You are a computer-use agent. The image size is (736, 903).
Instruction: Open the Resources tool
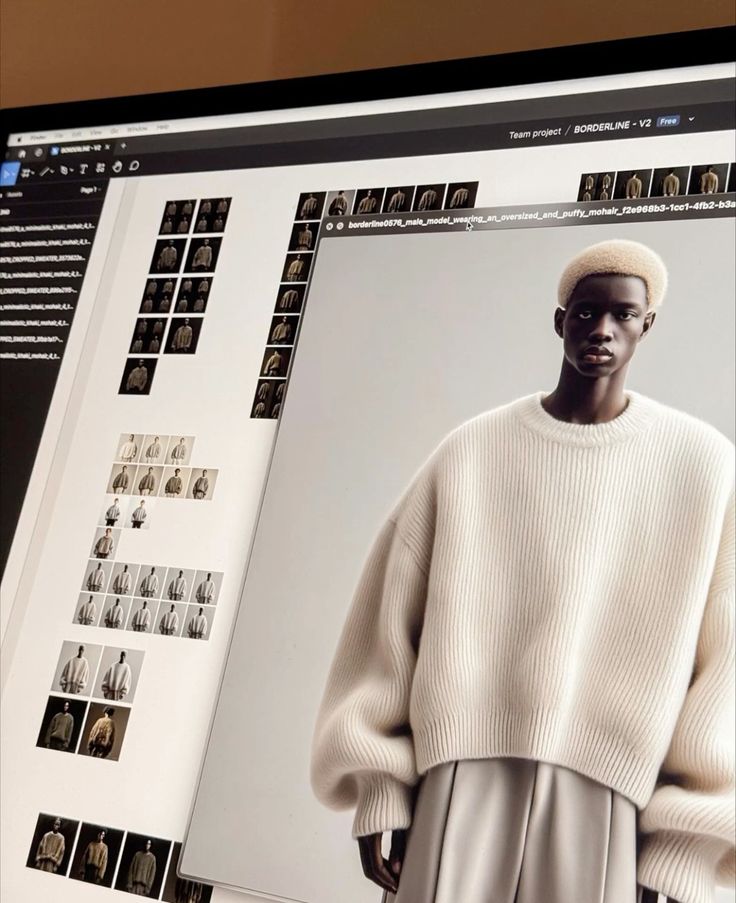coord(100,168)
